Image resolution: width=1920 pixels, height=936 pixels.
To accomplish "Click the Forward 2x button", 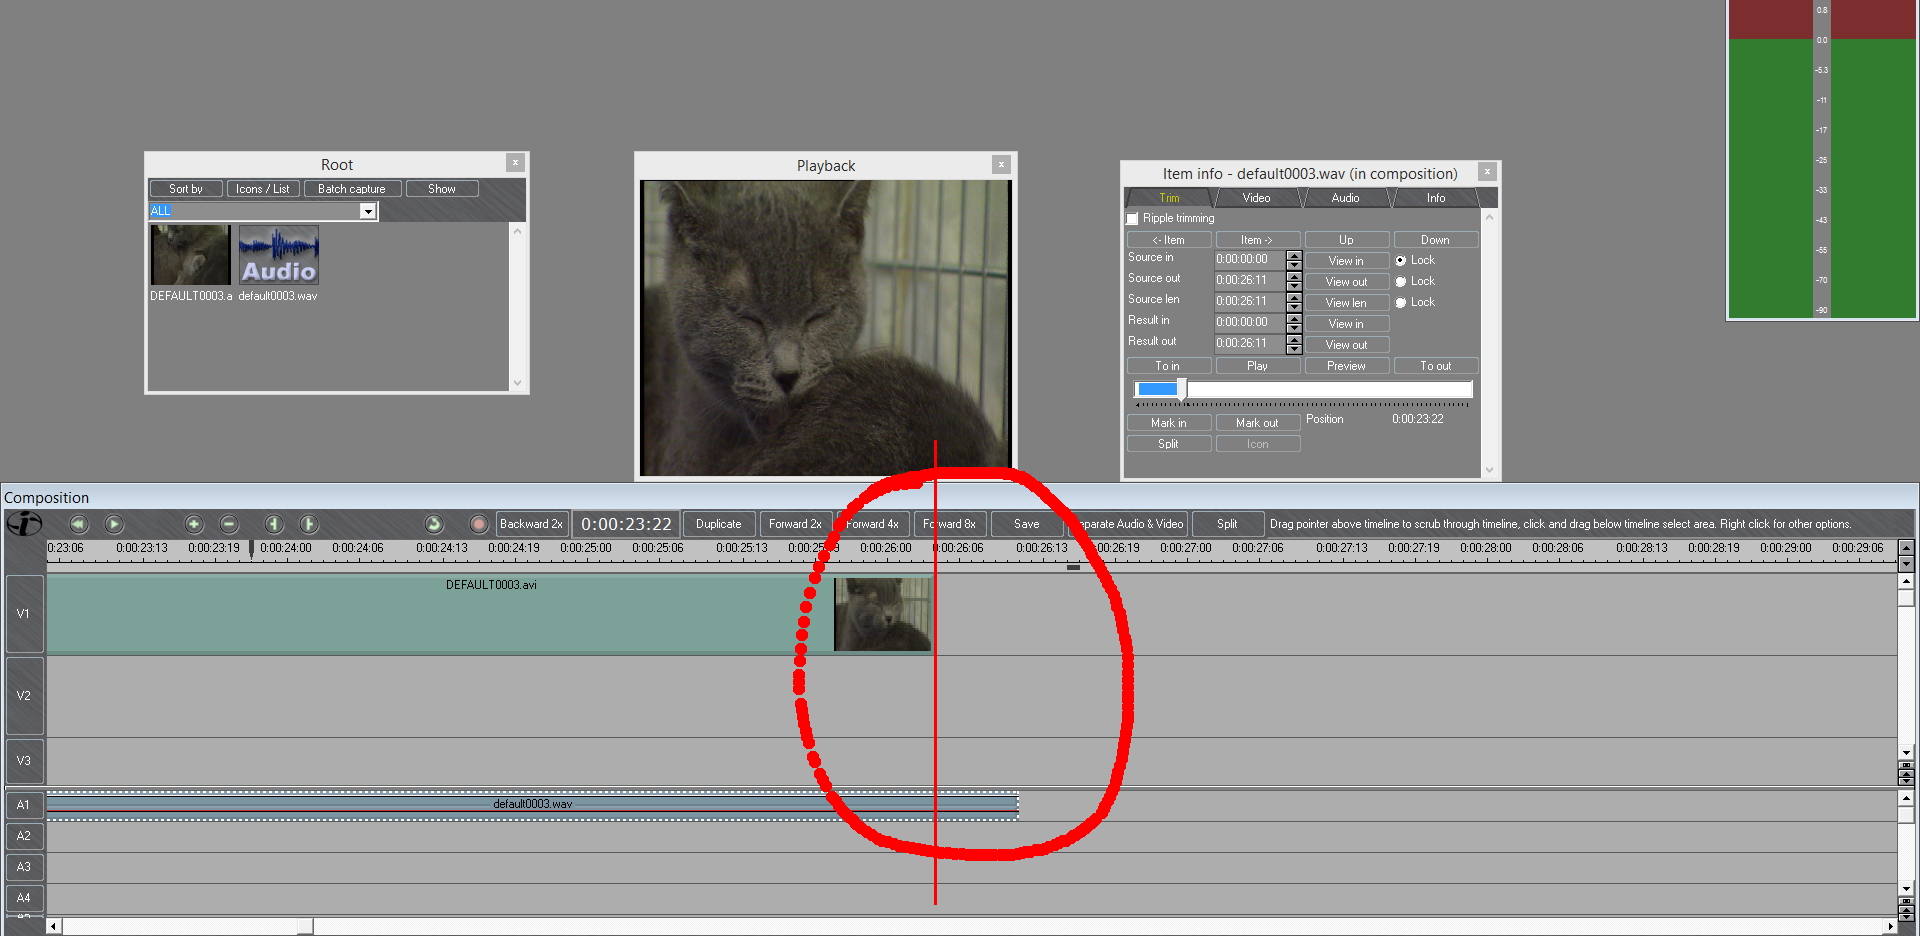I will tap(795, 524).
